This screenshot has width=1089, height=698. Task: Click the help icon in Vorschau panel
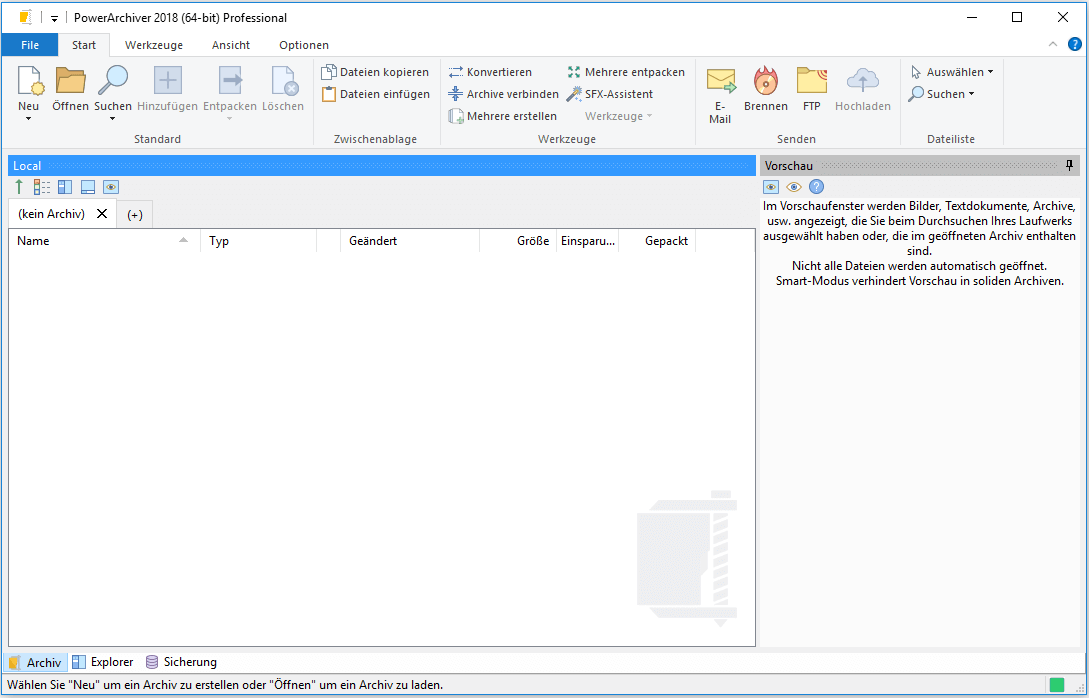[x=816, y=187]
